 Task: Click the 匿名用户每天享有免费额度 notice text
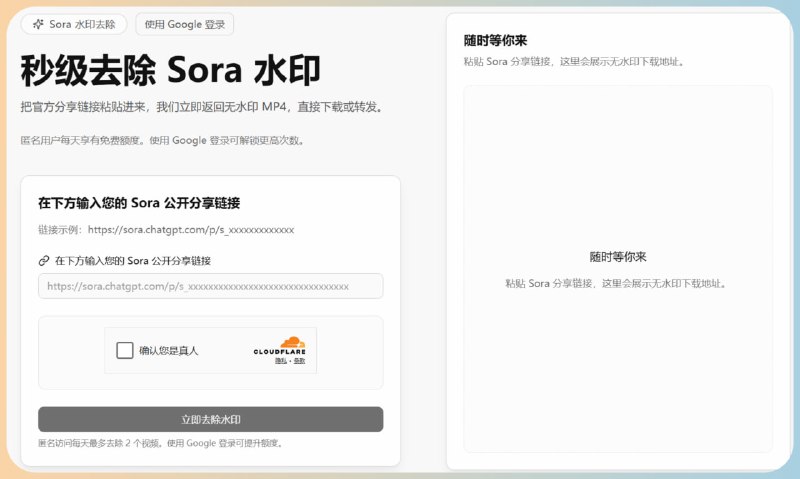tap(162, 140)
